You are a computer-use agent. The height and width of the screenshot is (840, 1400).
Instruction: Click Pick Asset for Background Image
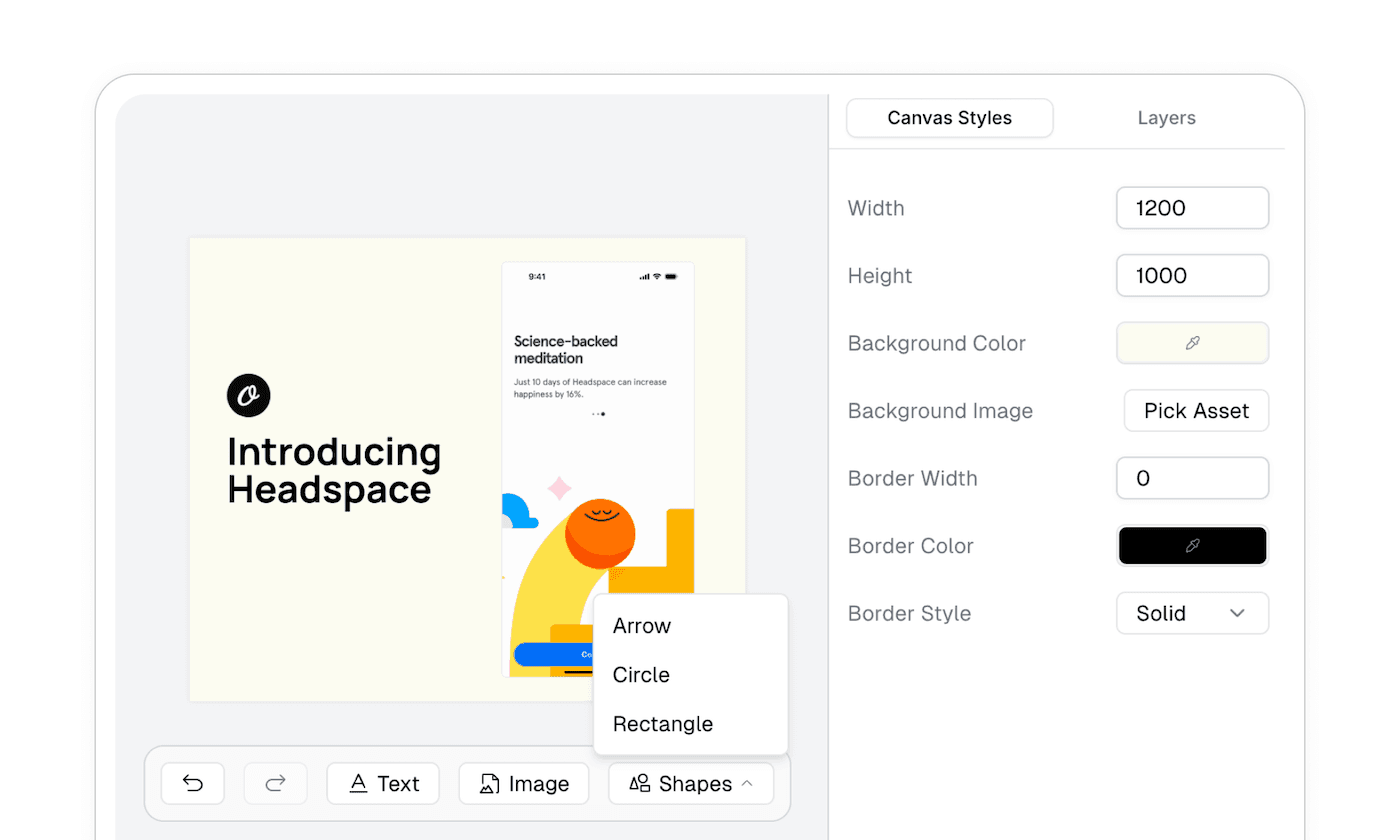click(1195, 410)
